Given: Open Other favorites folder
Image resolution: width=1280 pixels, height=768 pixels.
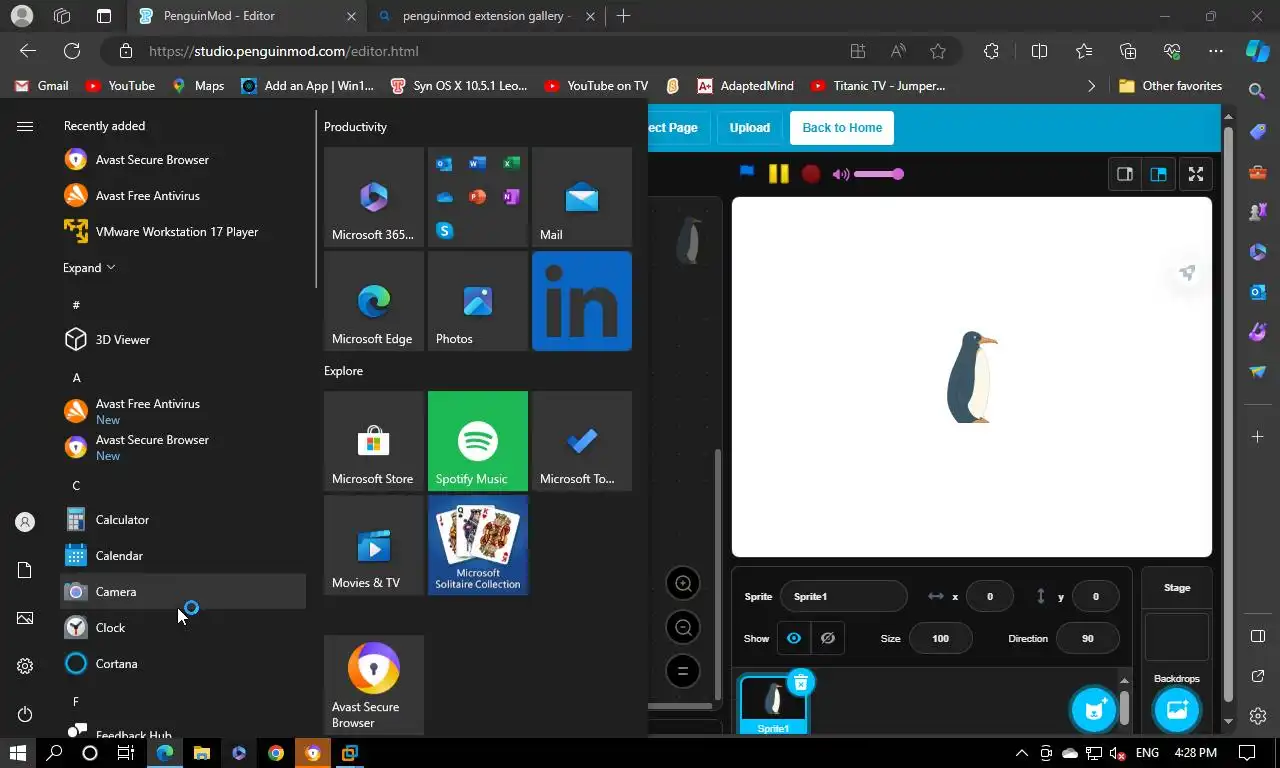Looking at the screenshot, I should click(x=1170, y=86).
